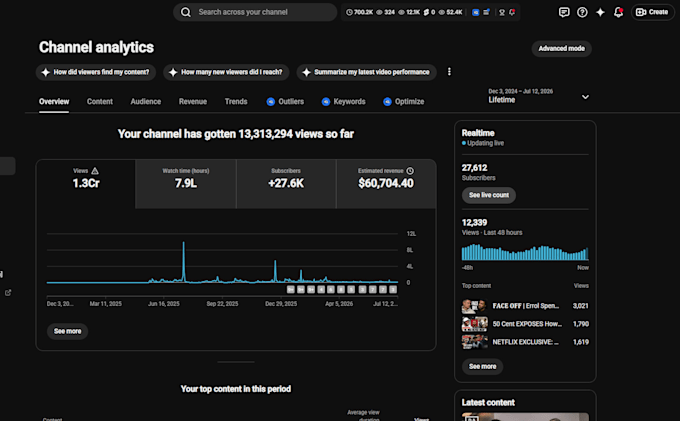Image resolution: width=680 pixels, height=421 pixels.
Task: Click the Create button
Action: (x=652, y=12)
